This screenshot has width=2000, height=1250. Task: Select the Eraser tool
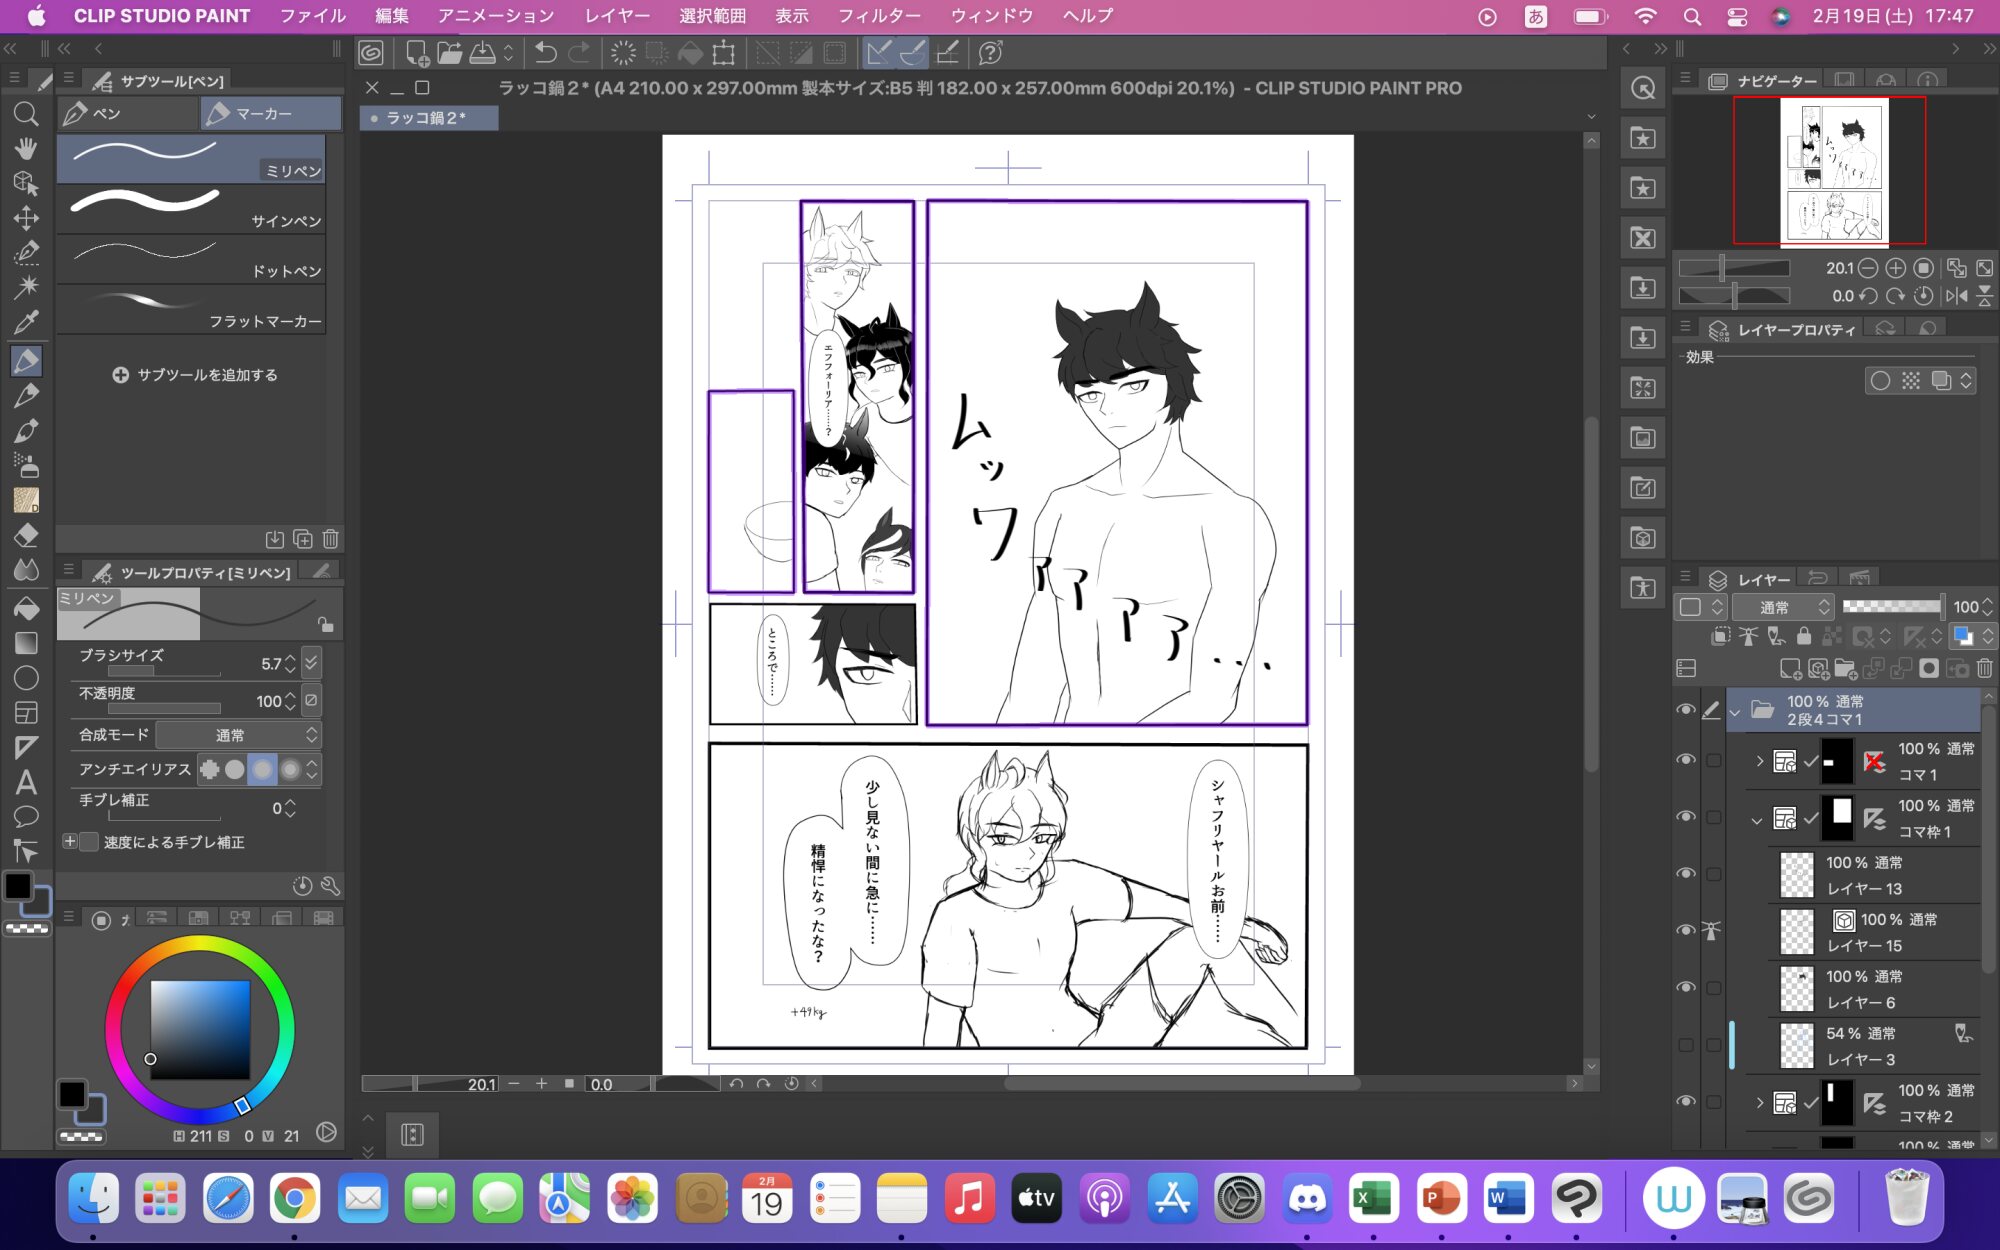pyautogui.click(x=26, y=535)
